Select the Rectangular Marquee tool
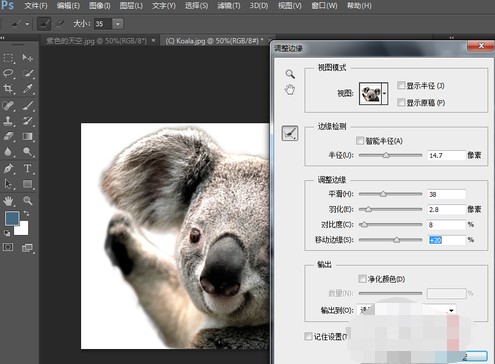Screen dimensions: 495x364 8,58
